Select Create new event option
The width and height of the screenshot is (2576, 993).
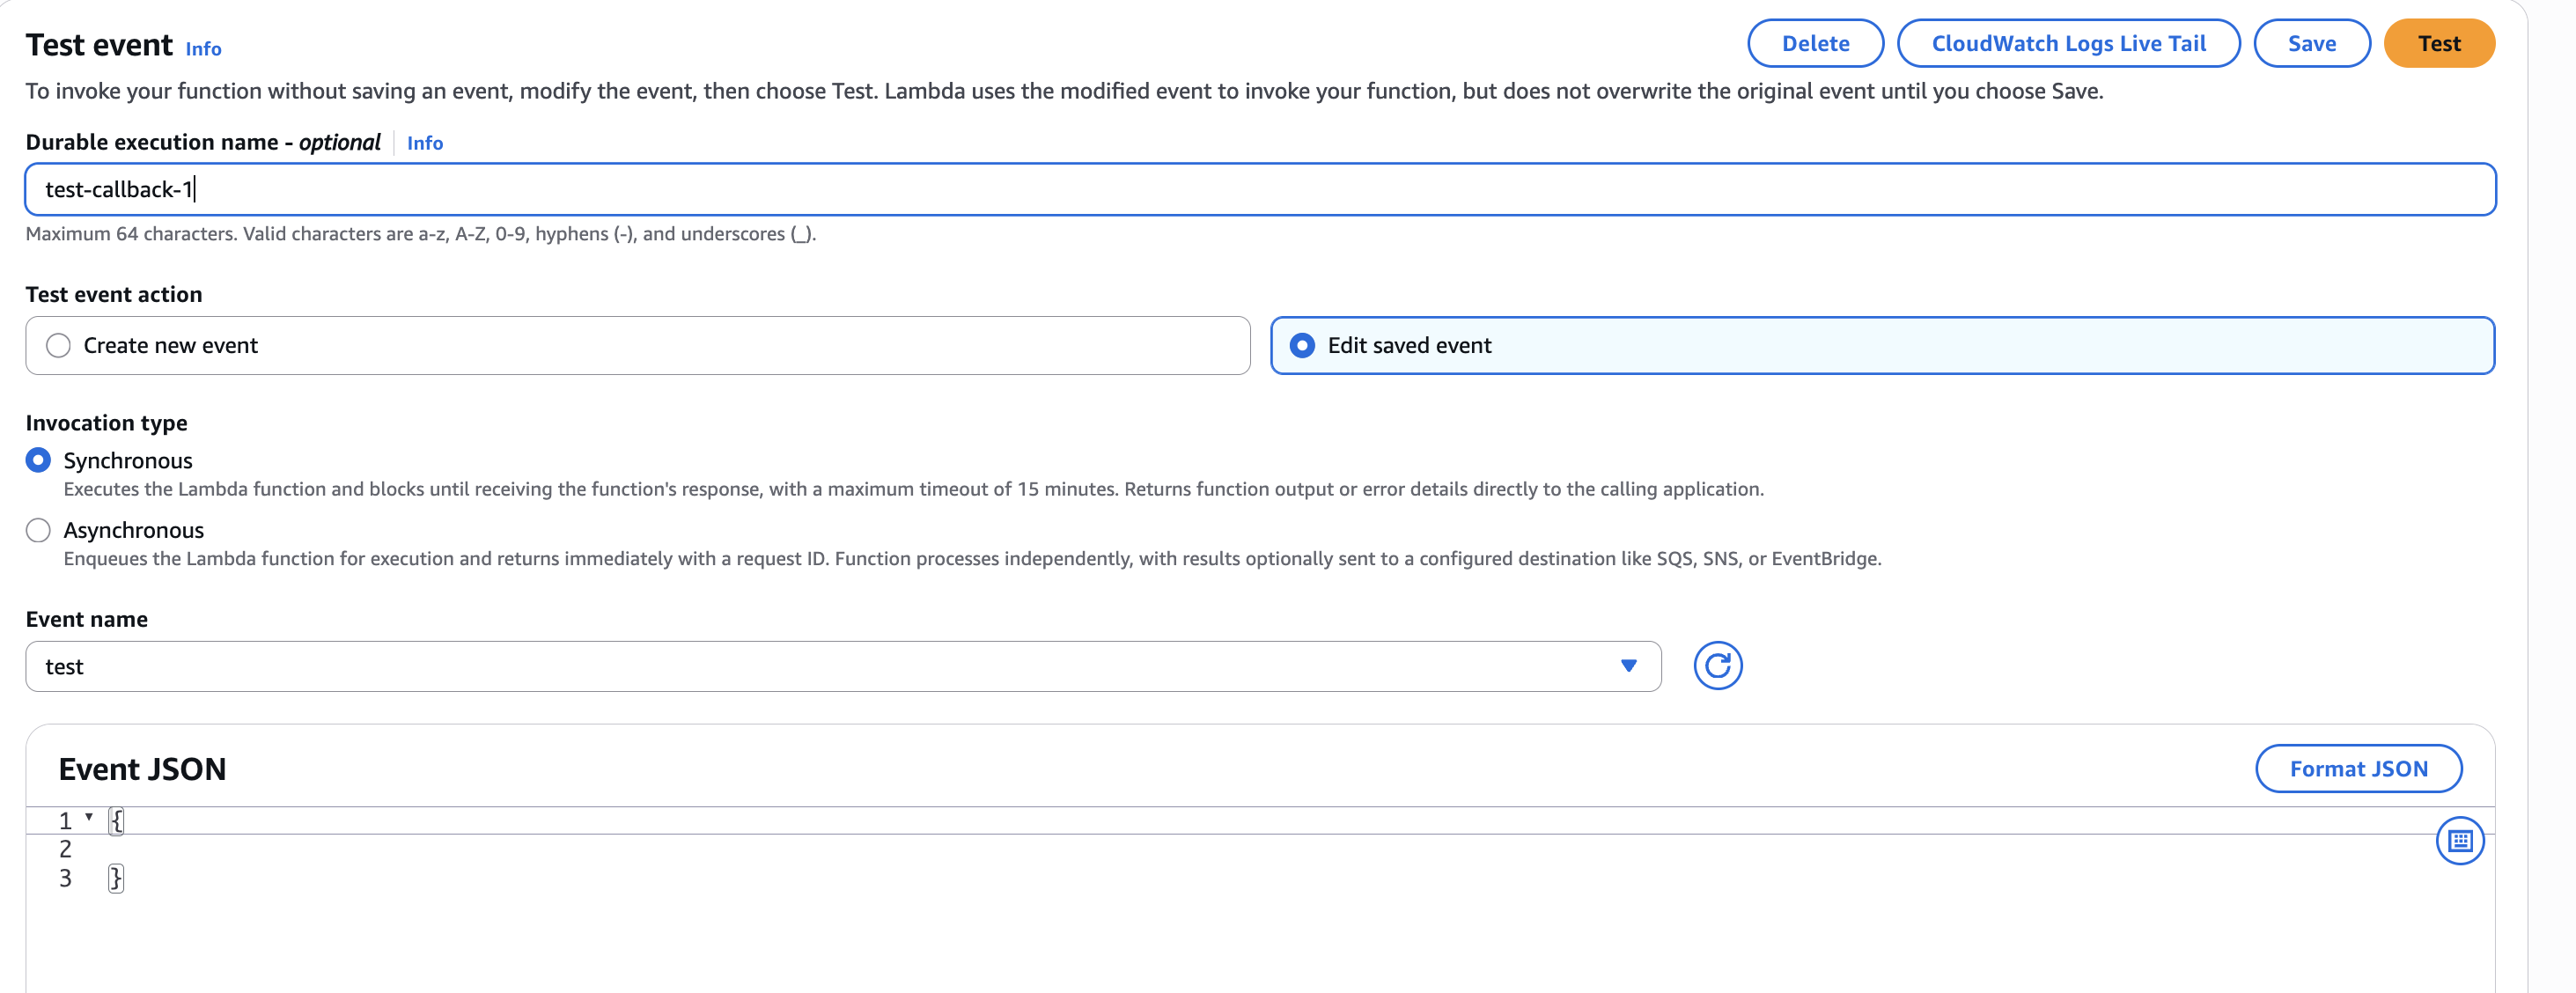pos(59,346)
